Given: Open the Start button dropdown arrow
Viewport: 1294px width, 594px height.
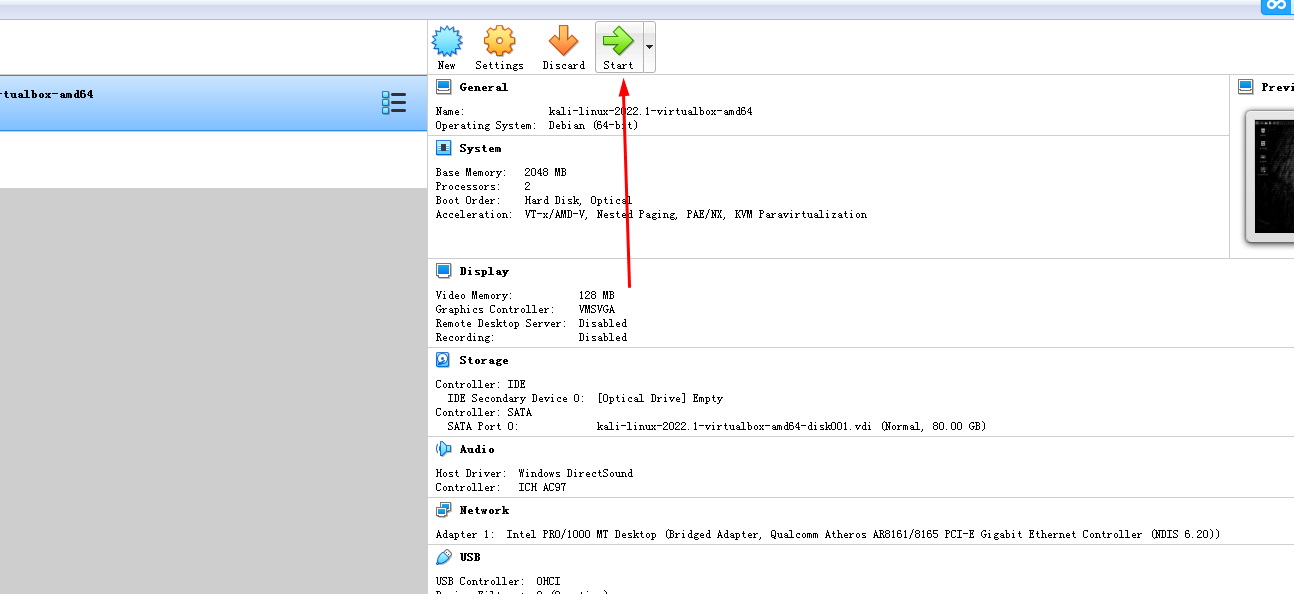Looking at the screenshot, I should coord(649,47).
